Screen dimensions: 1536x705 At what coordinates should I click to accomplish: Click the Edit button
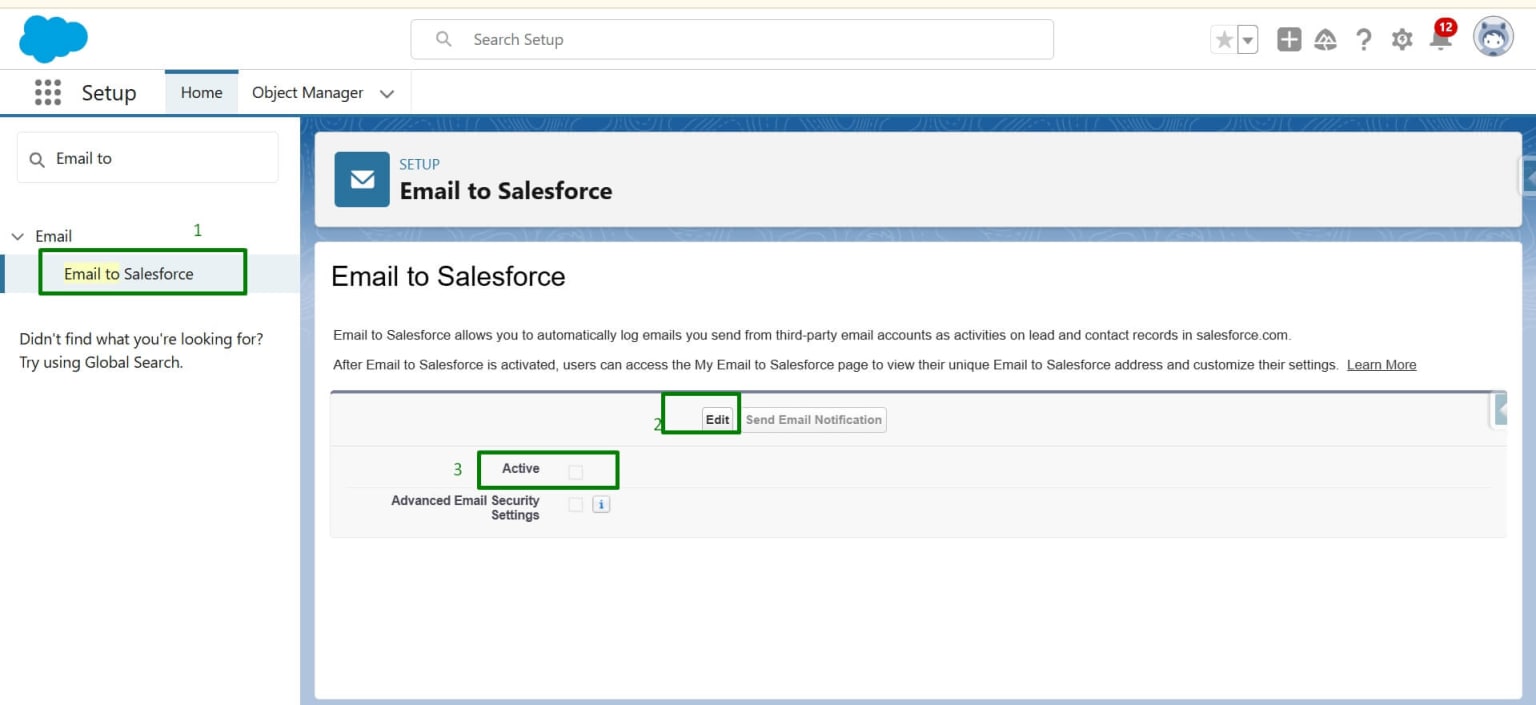(717, 420)
